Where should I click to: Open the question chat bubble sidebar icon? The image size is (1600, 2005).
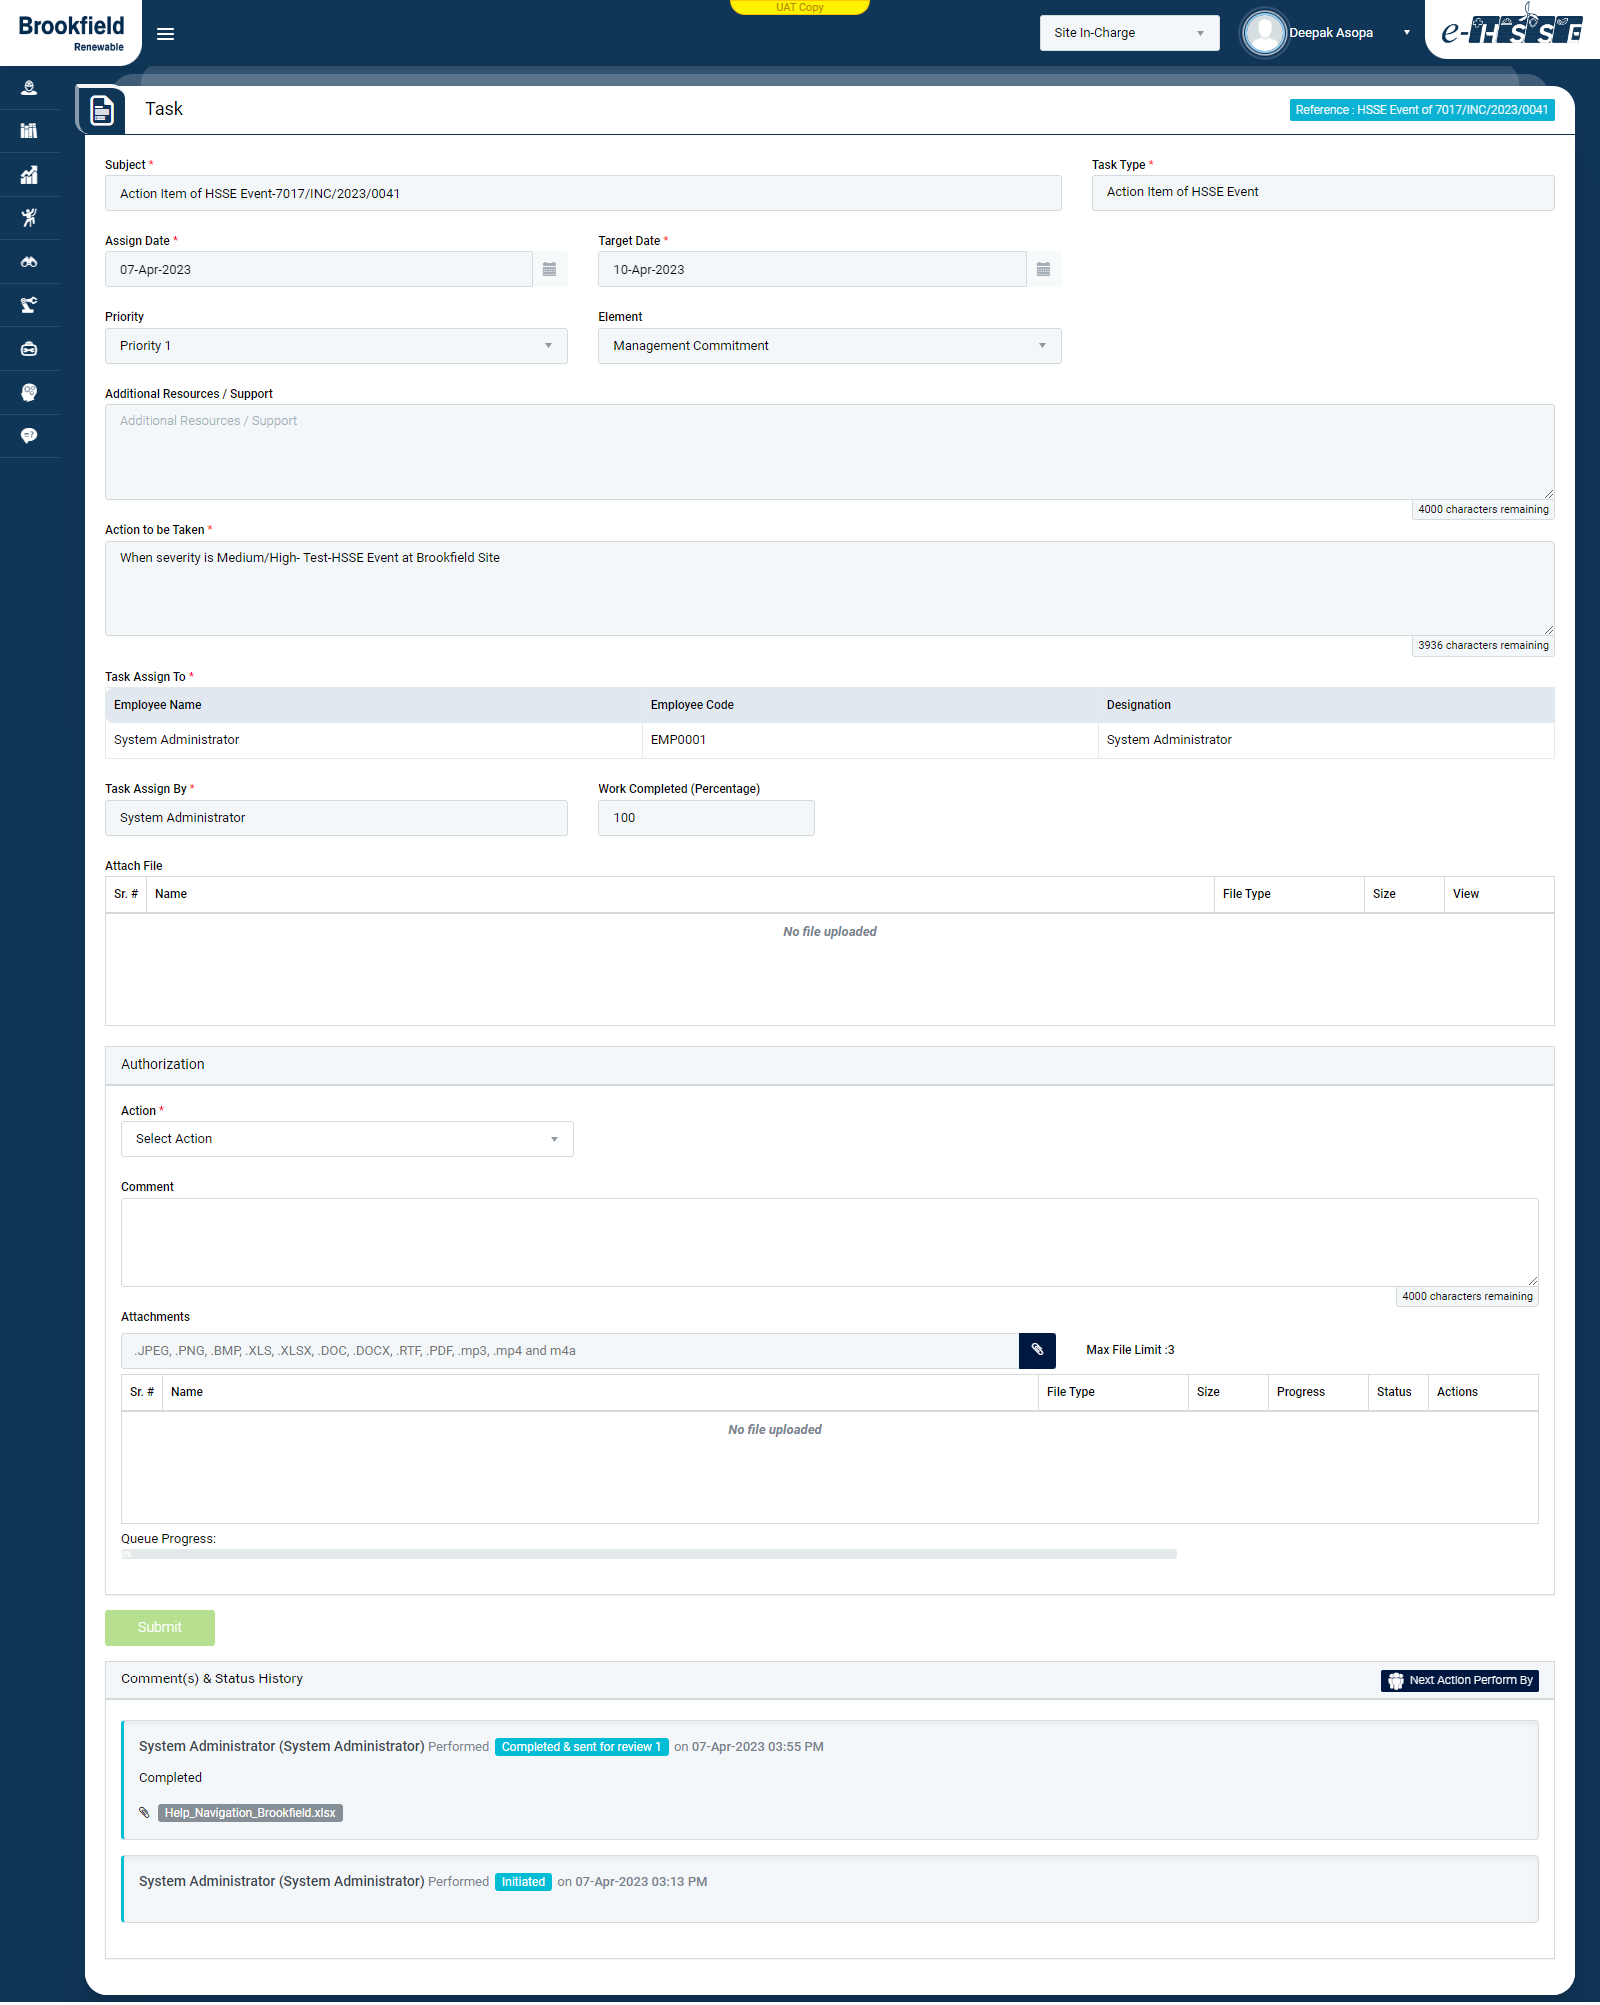pyautogui.click(x=29, y=436)
